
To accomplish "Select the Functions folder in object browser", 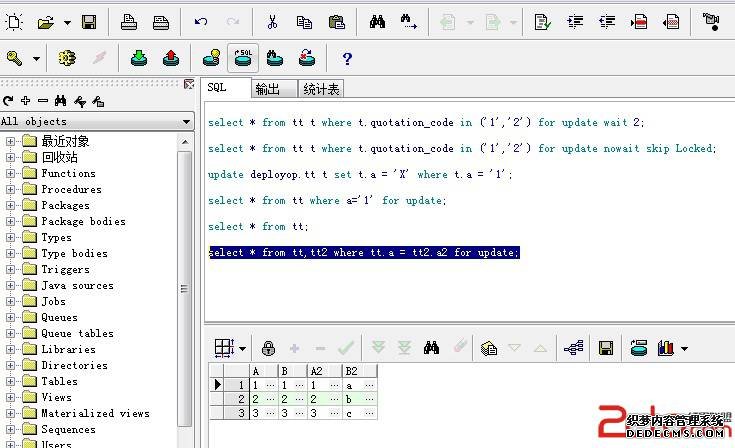I will (x=68, y=173).
